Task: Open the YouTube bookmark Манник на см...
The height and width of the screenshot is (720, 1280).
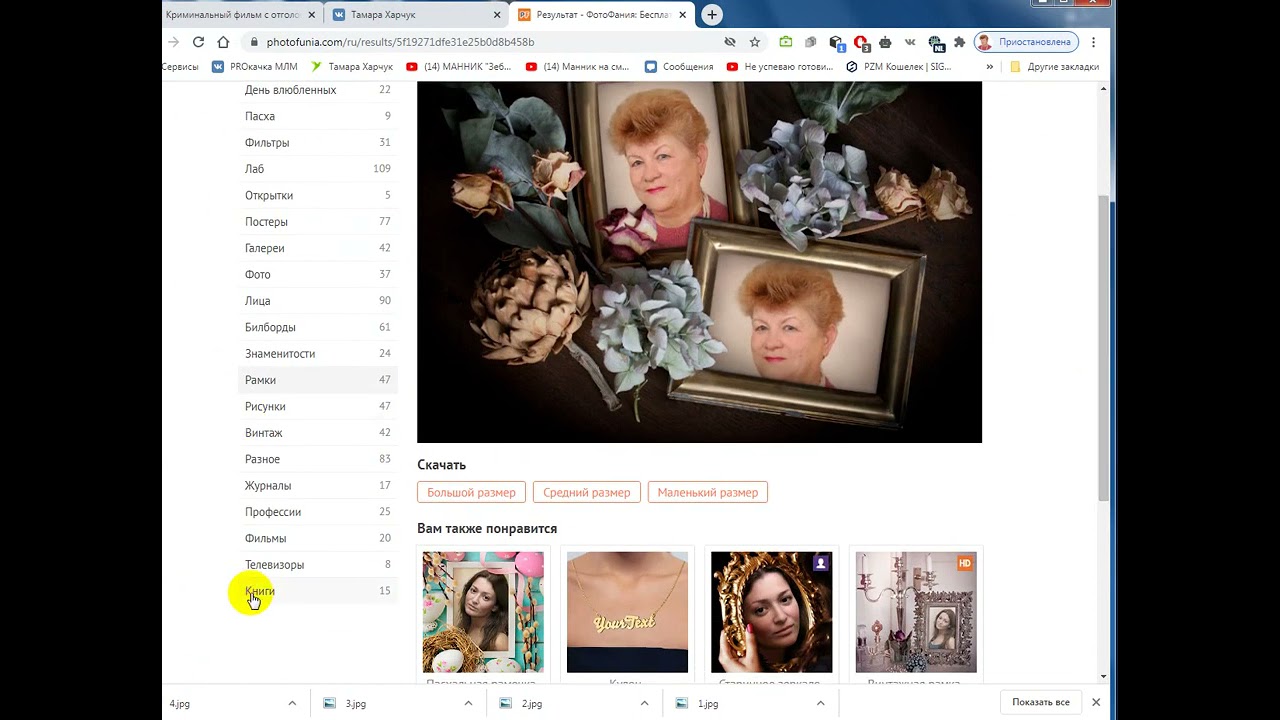Action: 577,67
